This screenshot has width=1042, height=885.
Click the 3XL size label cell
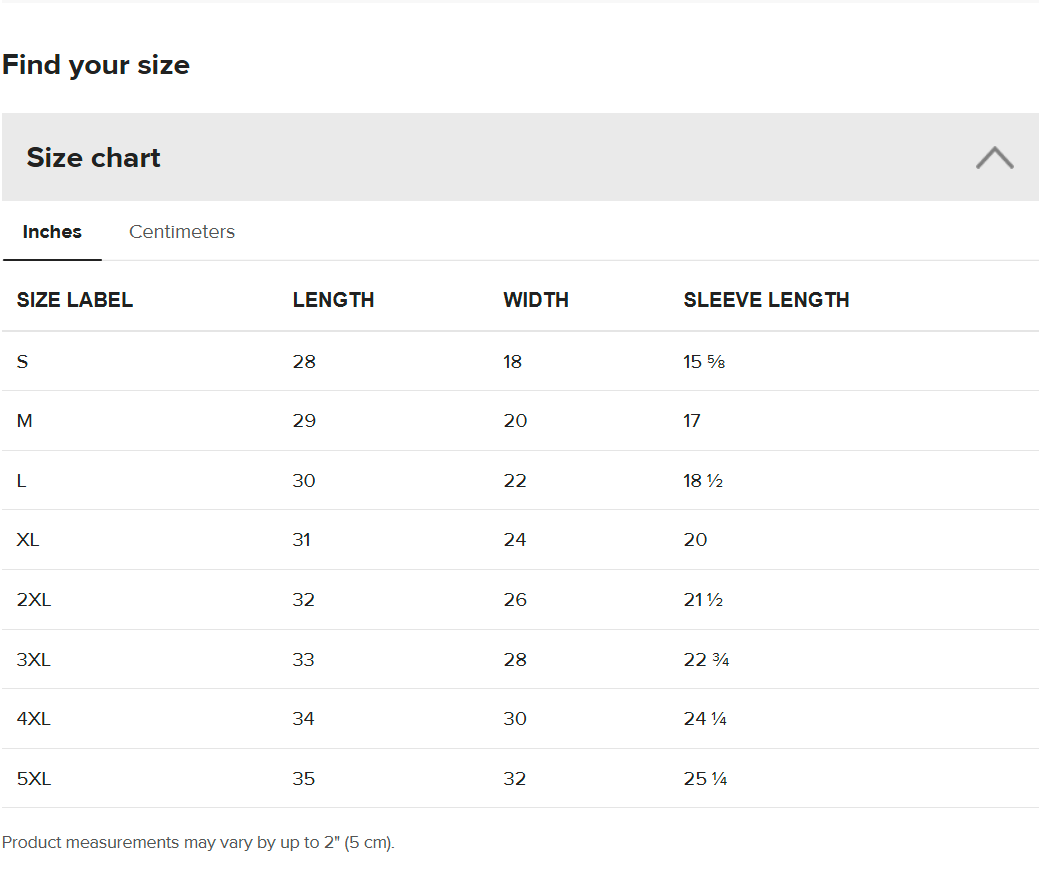(34, 660)
